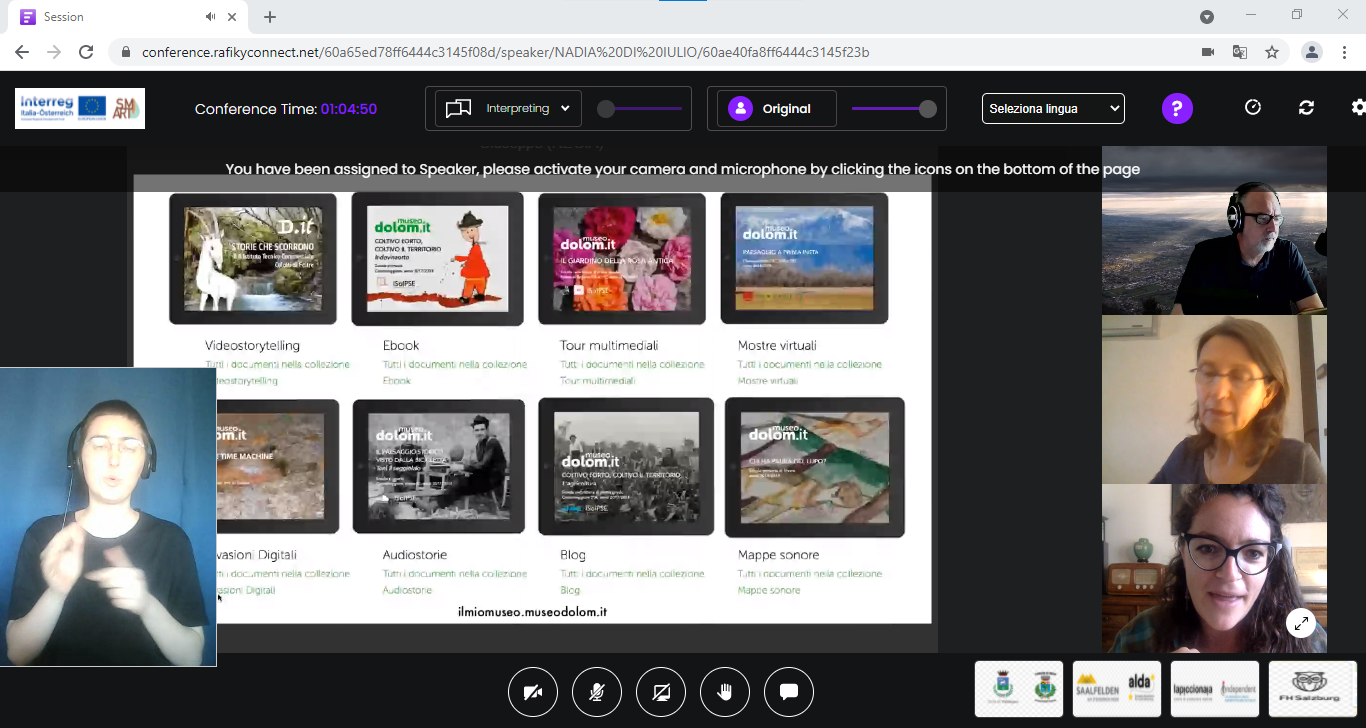This screenshot has height=728, width=1366.
Task: Click the camera permission icon in address bar
Action: pyautogui.click(x=1208, y=52)
